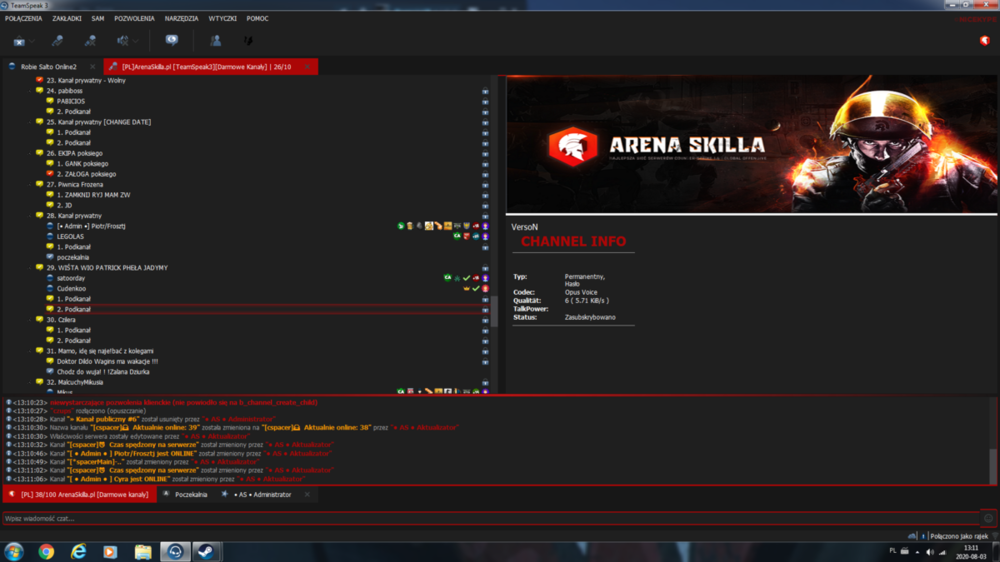
Task: Collapse channel 26. EKIPA poksiego
Action: (30, 153)
